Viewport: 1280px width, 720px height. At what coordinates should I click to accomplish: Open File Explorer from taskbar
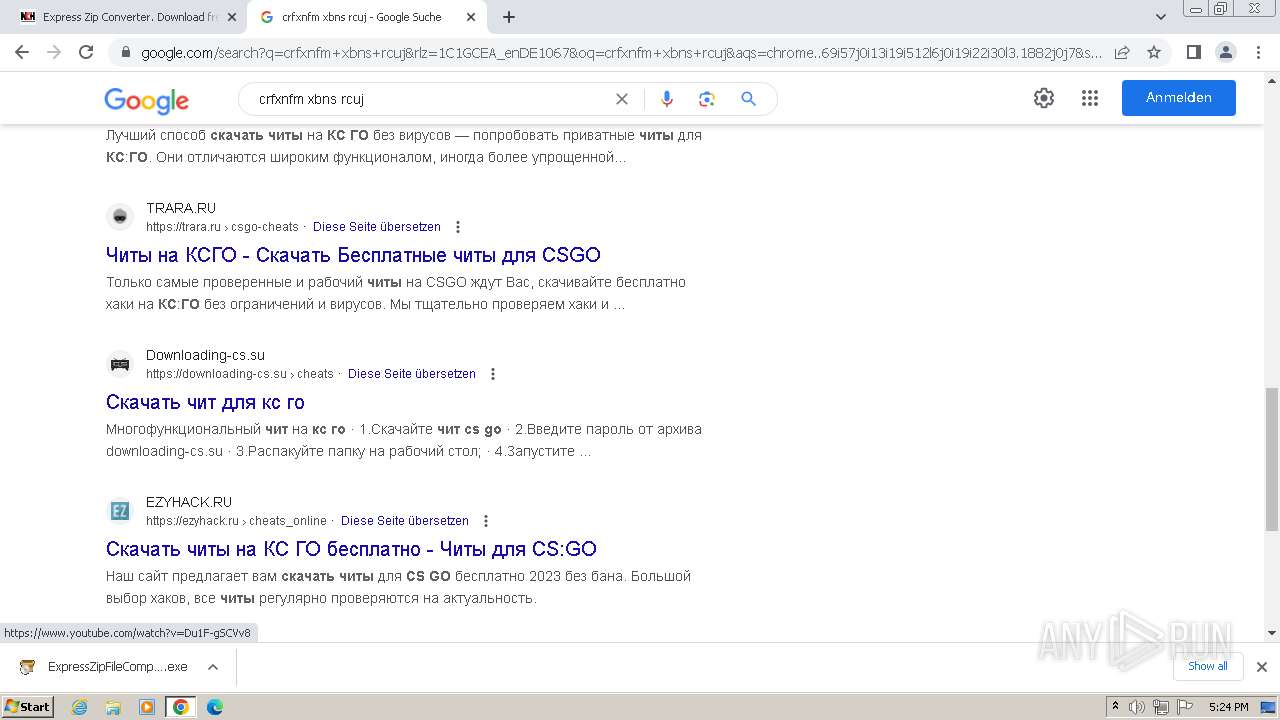(x=113, y=707)
